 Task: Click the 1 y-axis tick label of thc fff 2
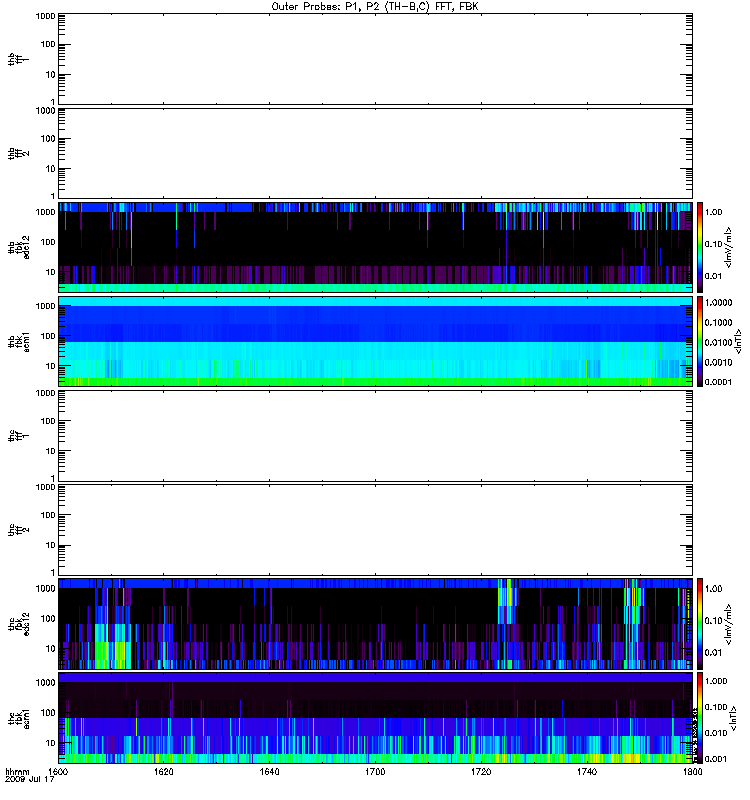pyautogui.click(x=53, y=572)
